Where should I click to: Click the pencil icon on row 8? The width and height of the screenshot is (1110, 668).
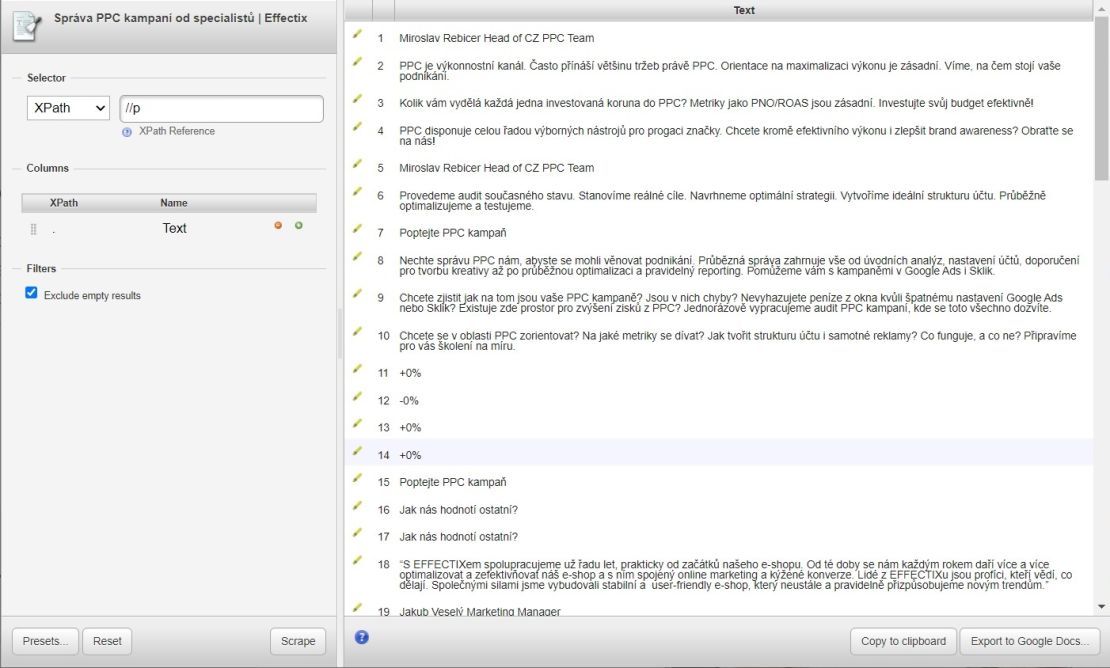coord(357,256)
